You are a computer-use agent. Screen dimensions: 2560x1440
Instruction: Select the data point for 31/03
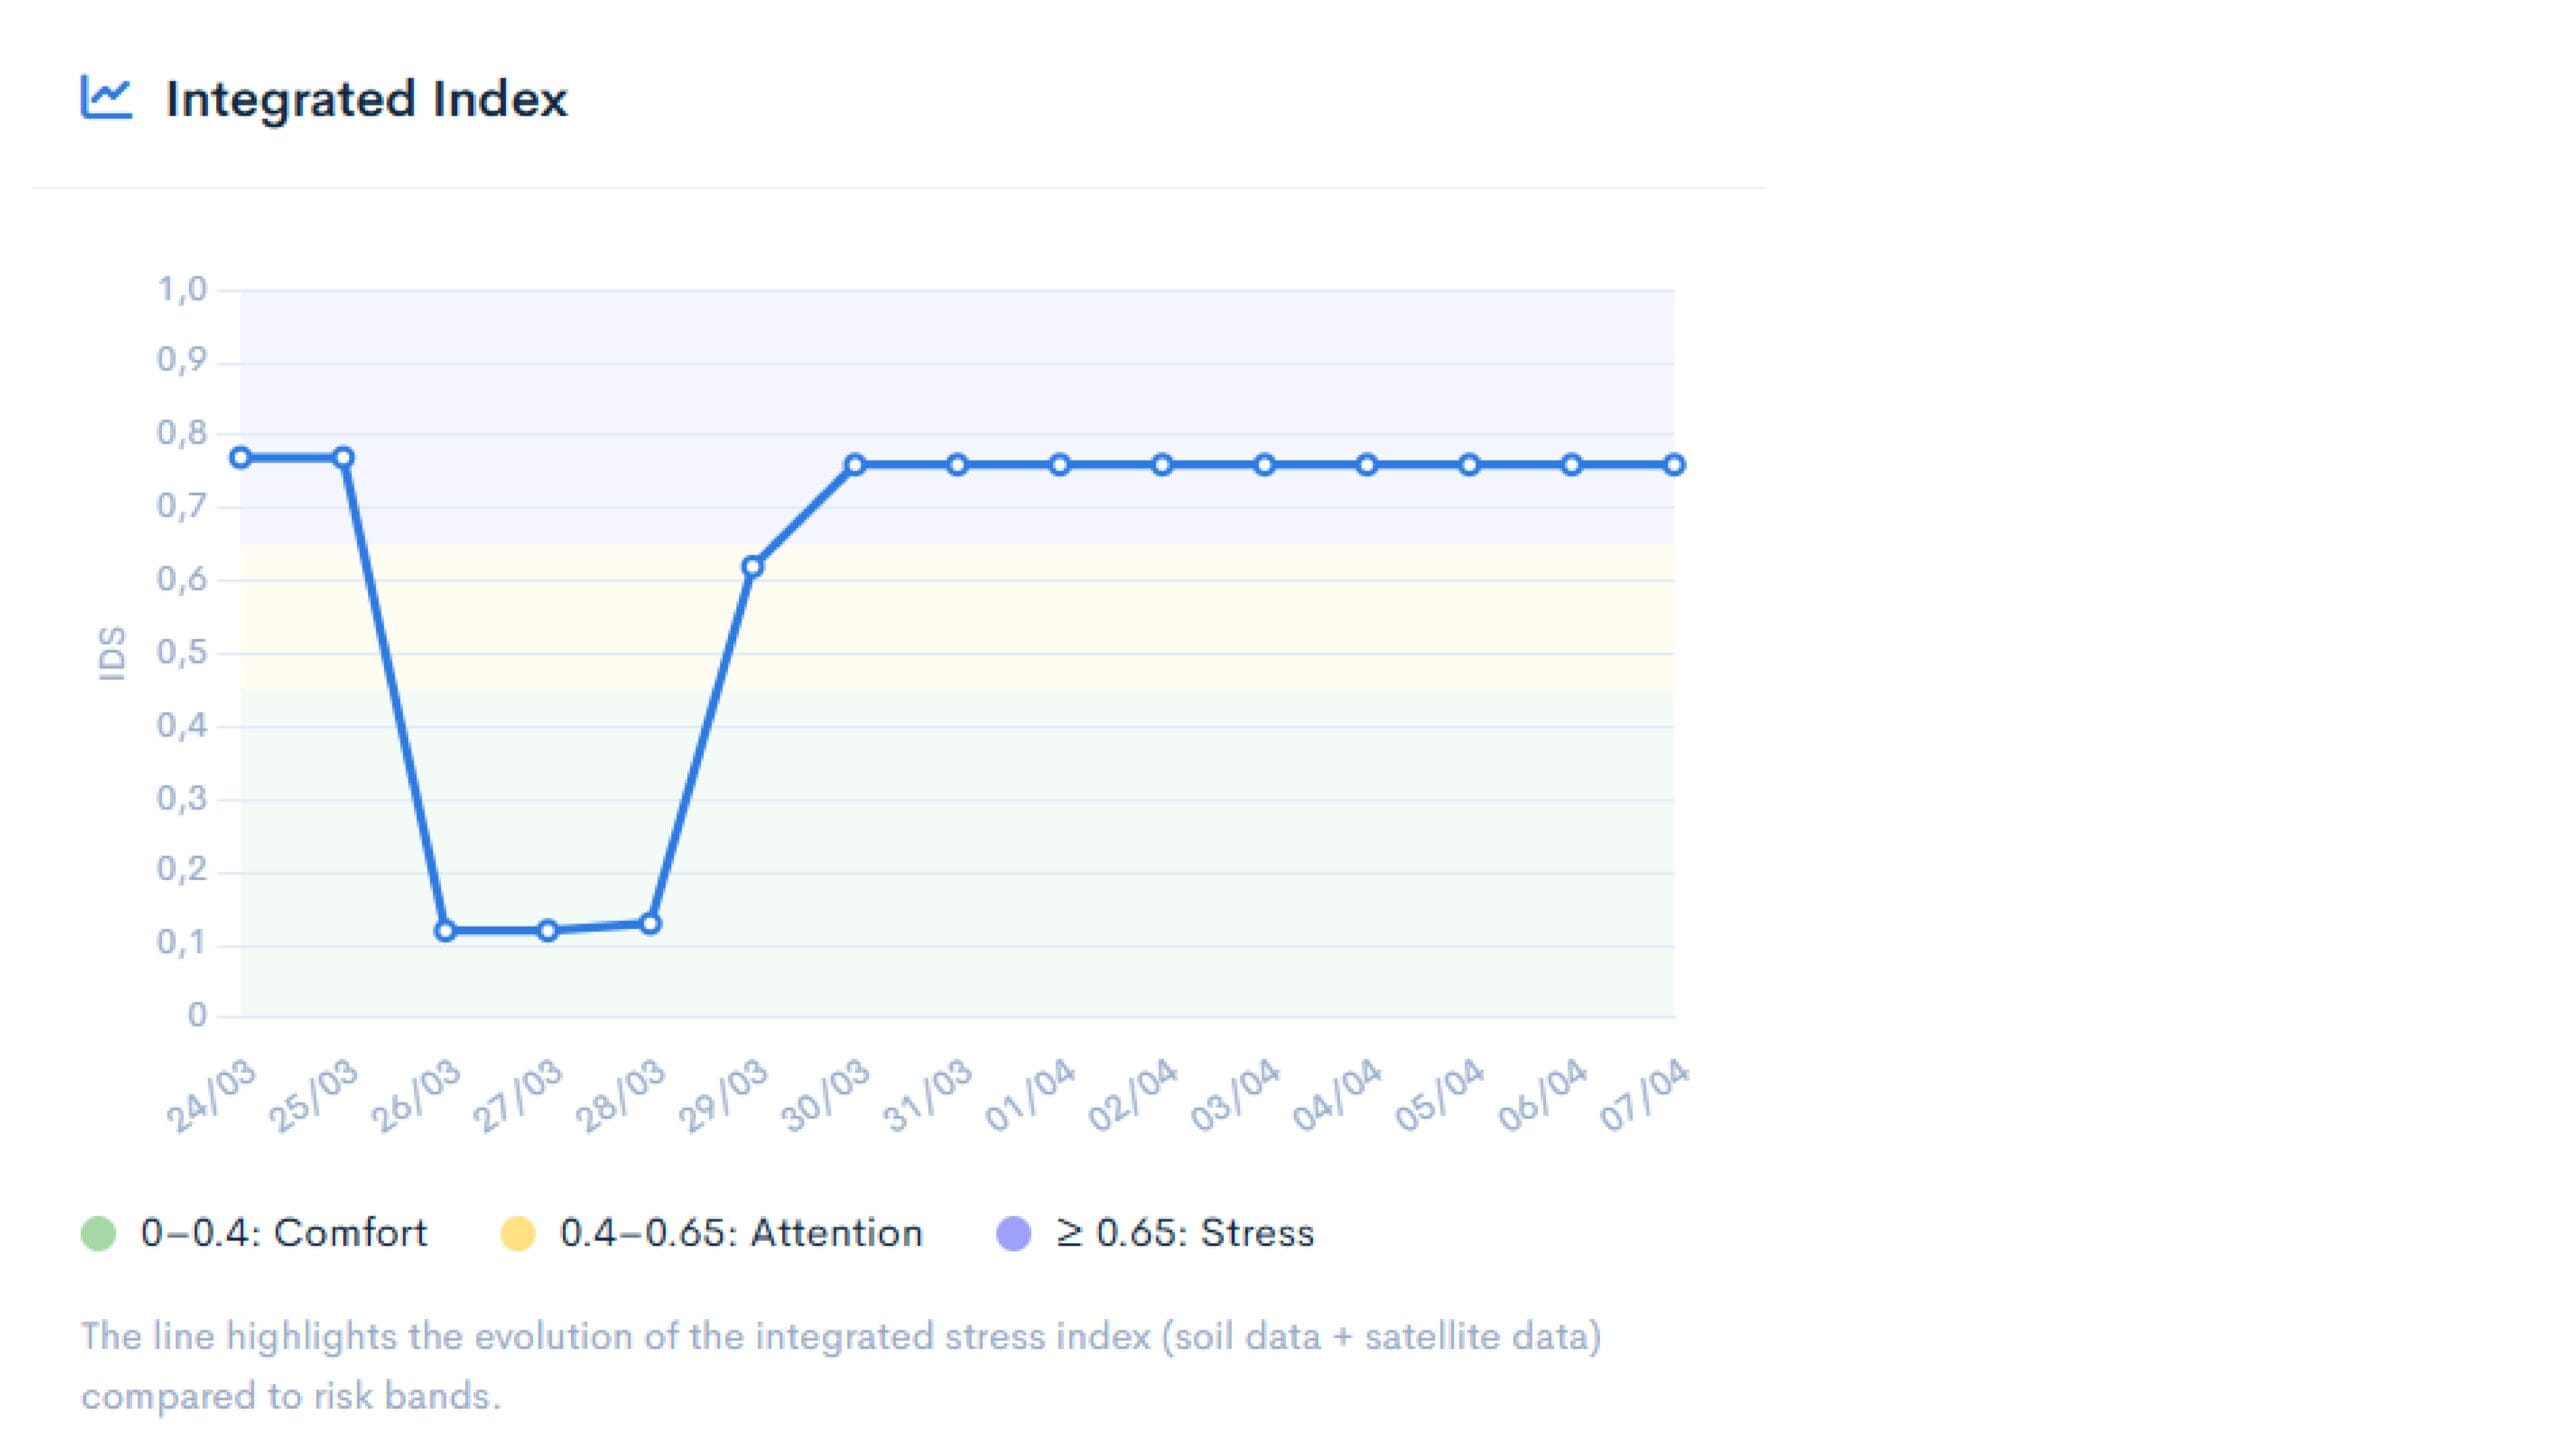click(x=957, y=465)
